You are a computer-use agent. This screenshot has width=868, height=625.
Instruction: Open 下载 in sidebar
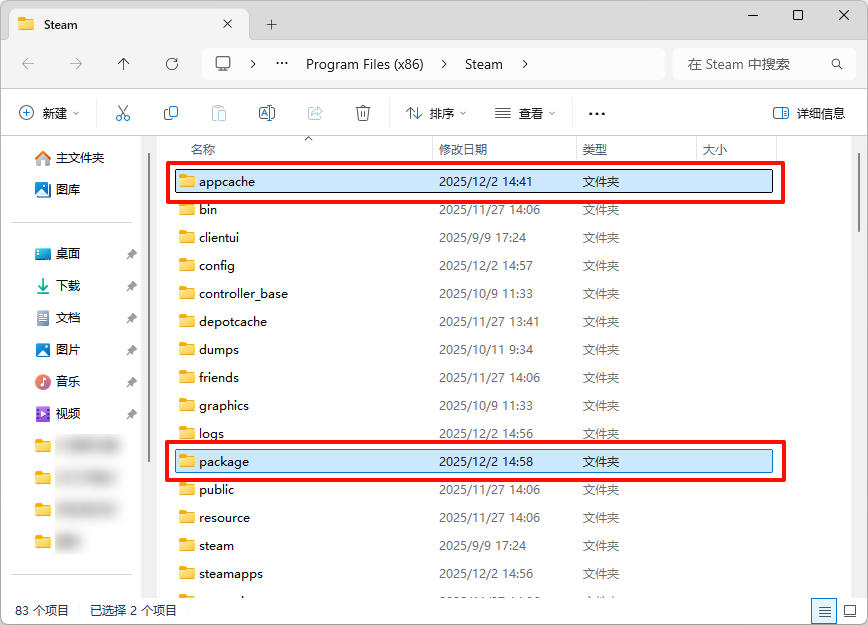pyautogui.click(x=58, y=286)
